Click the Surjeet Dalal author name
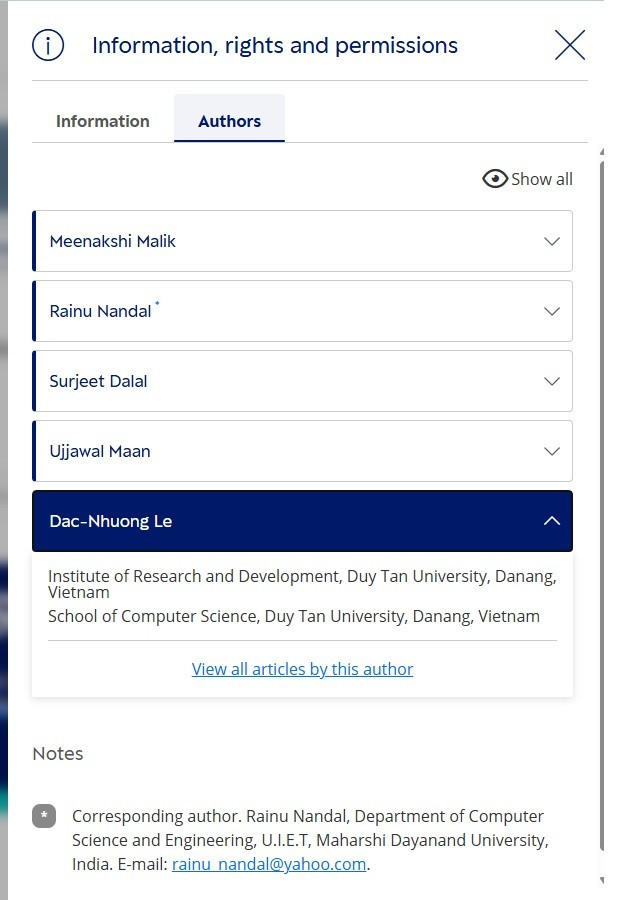This screenshot has width=620, height=900. pyautogui.click(x=98, y=381)
